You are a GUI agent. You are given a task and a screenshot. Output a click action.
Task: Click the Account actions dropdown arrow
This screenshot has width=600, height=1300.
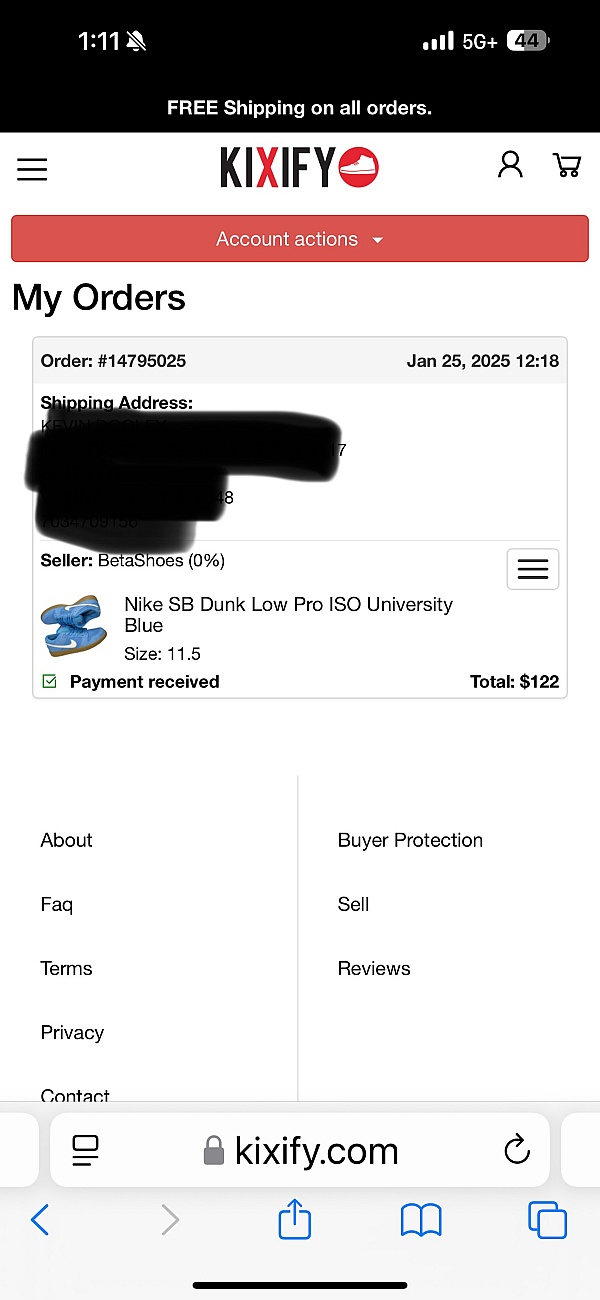377,240
